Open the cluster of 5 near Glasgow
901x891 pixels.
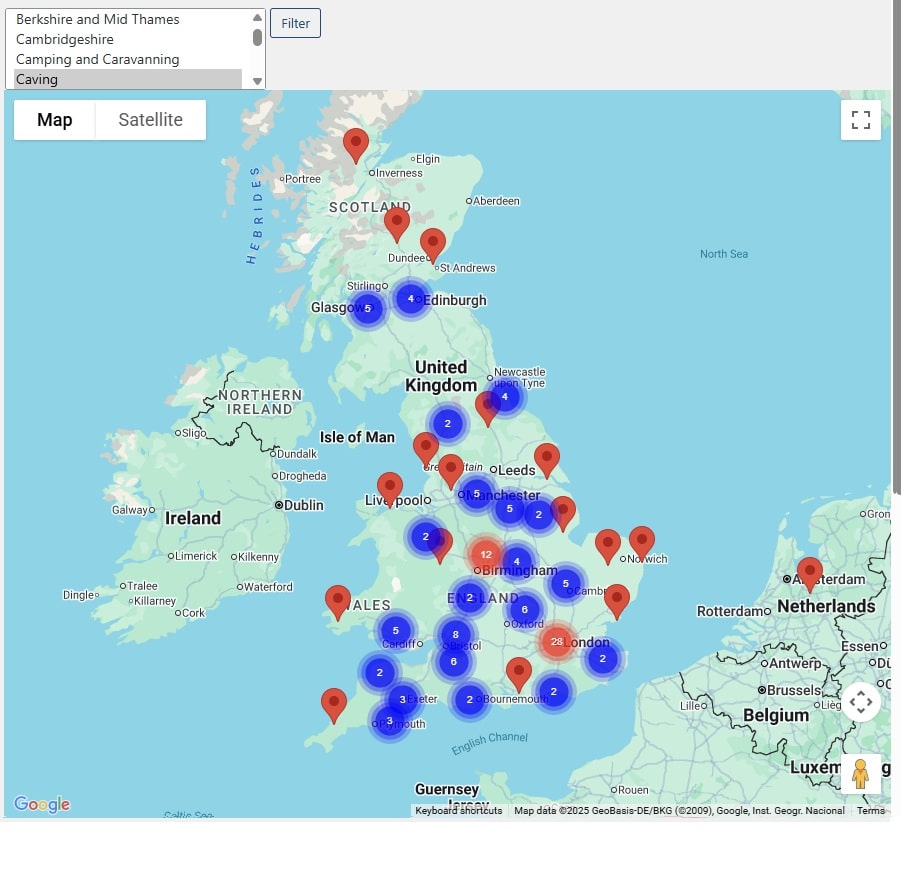(x=367, y=308)
